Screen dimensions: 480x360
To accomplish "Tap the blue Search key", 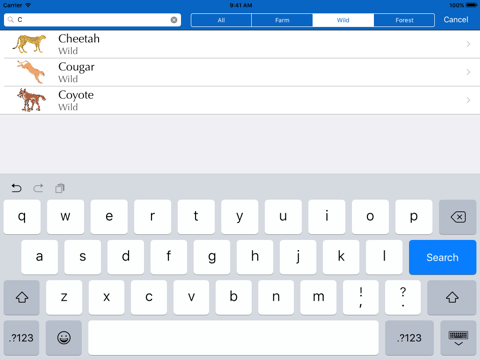I will (442, 257).
